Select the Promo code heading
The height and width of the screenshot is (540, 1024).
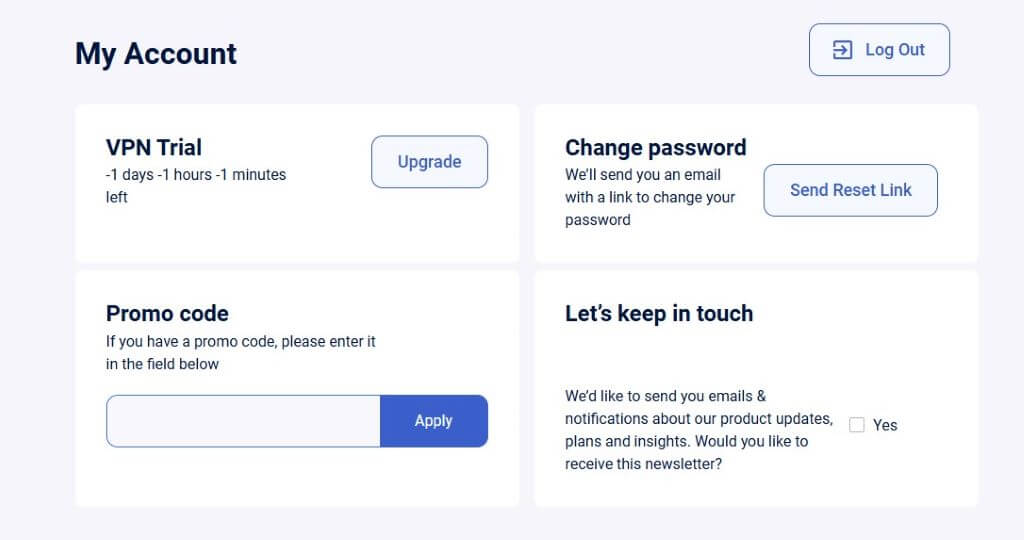click(x=167, y=313)
